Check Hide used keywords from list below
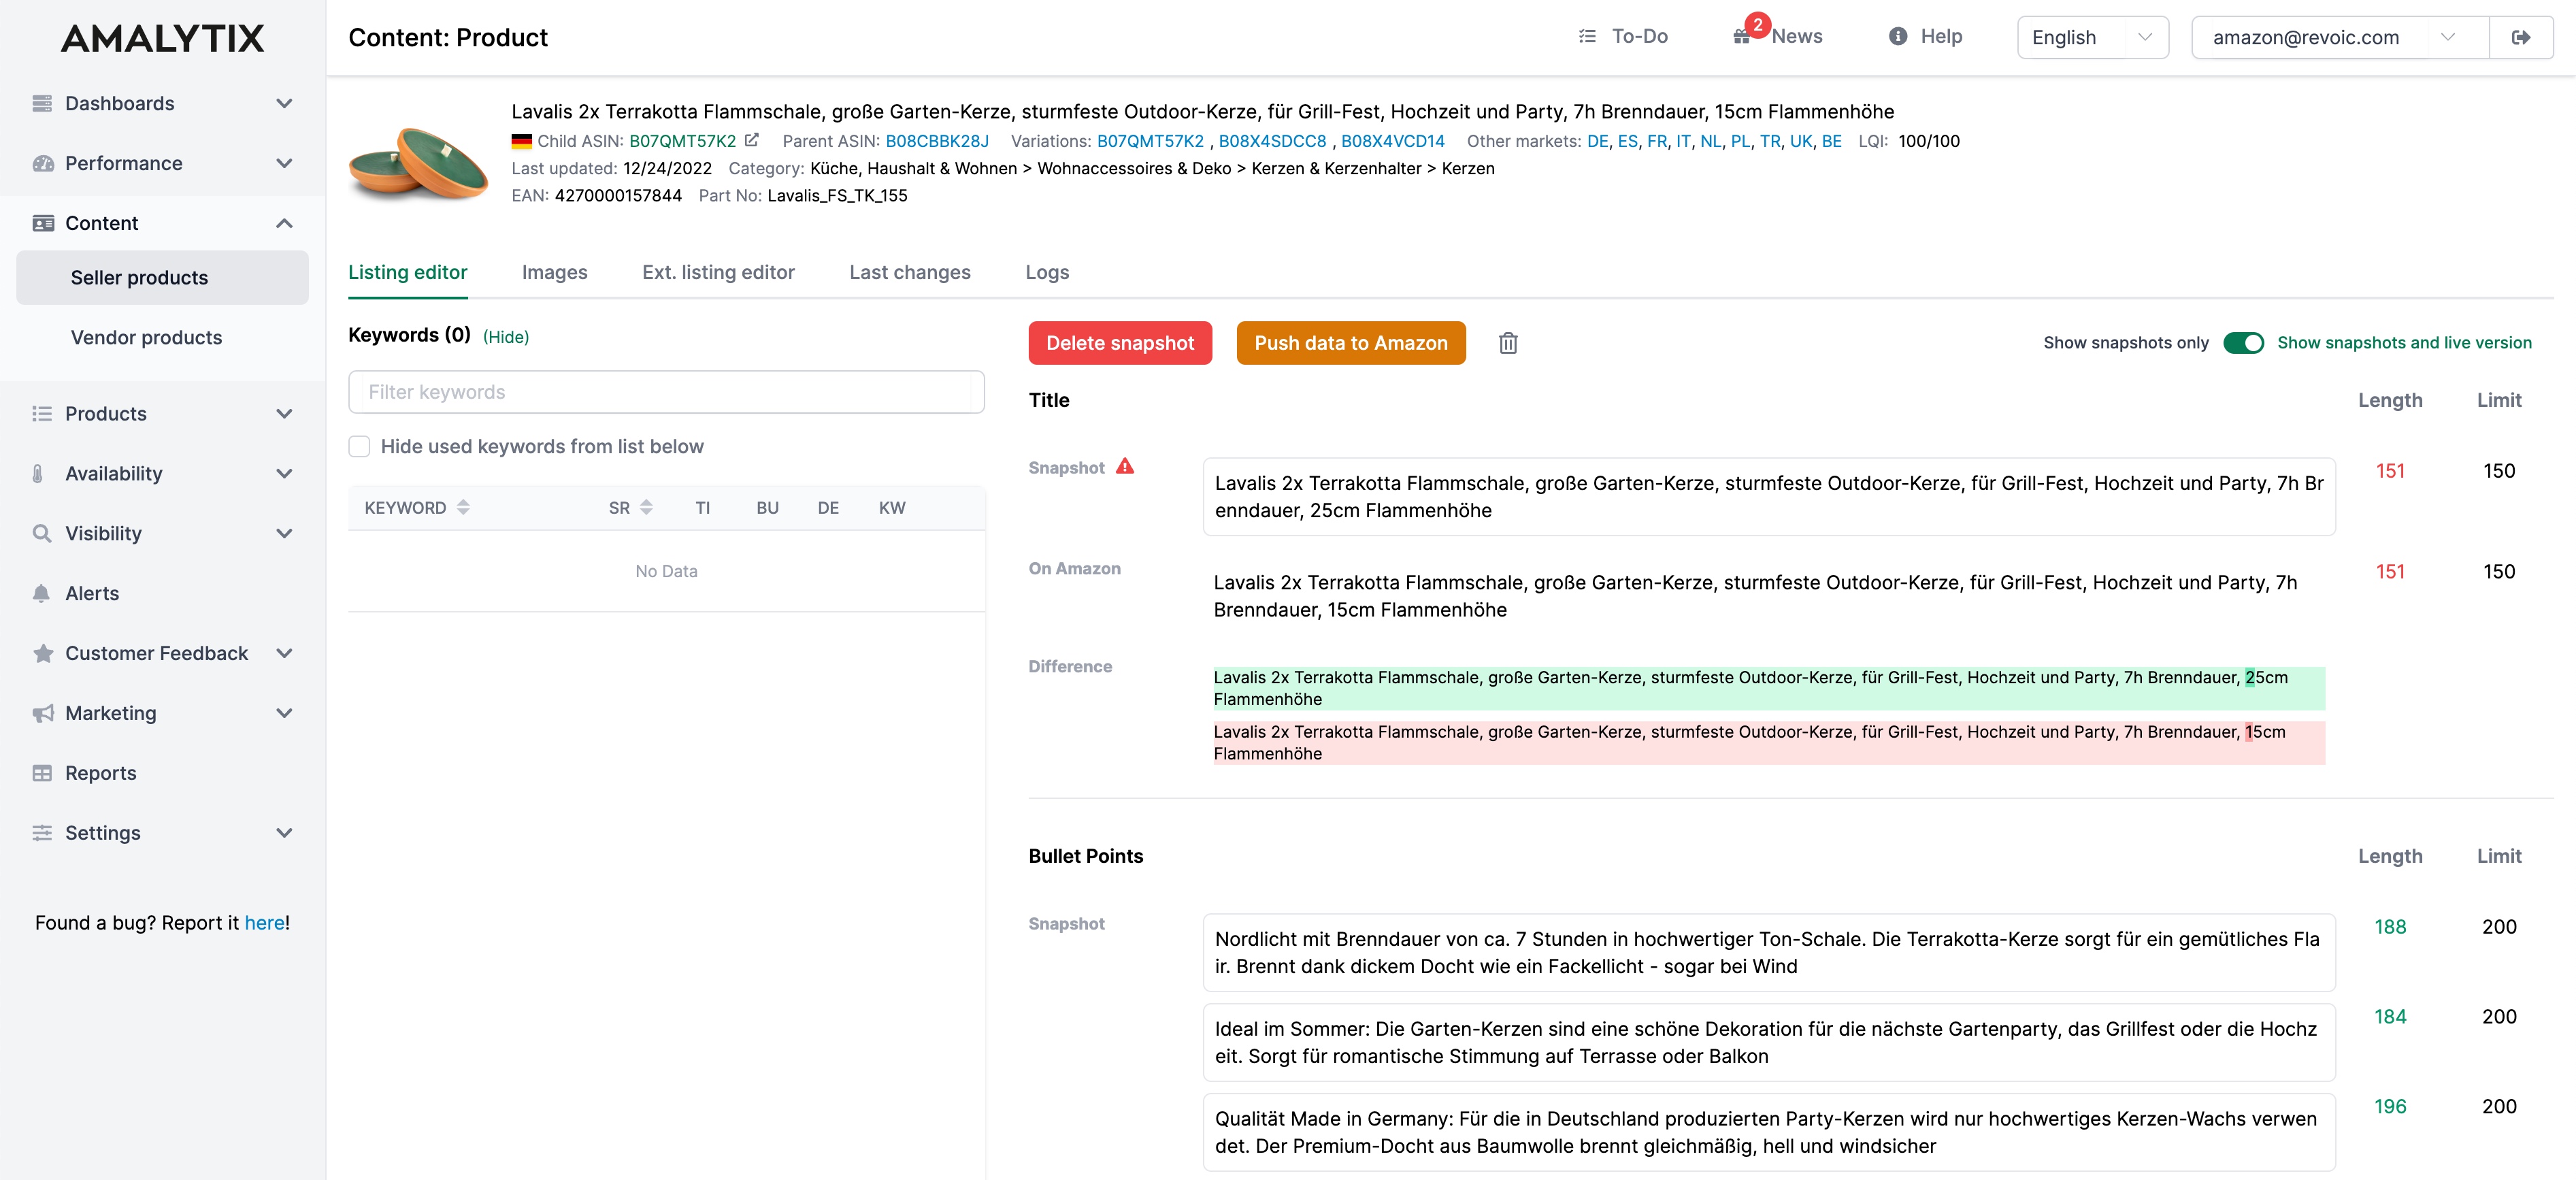The width and height of the screenshot is (2576, 1180). point(359,446)
